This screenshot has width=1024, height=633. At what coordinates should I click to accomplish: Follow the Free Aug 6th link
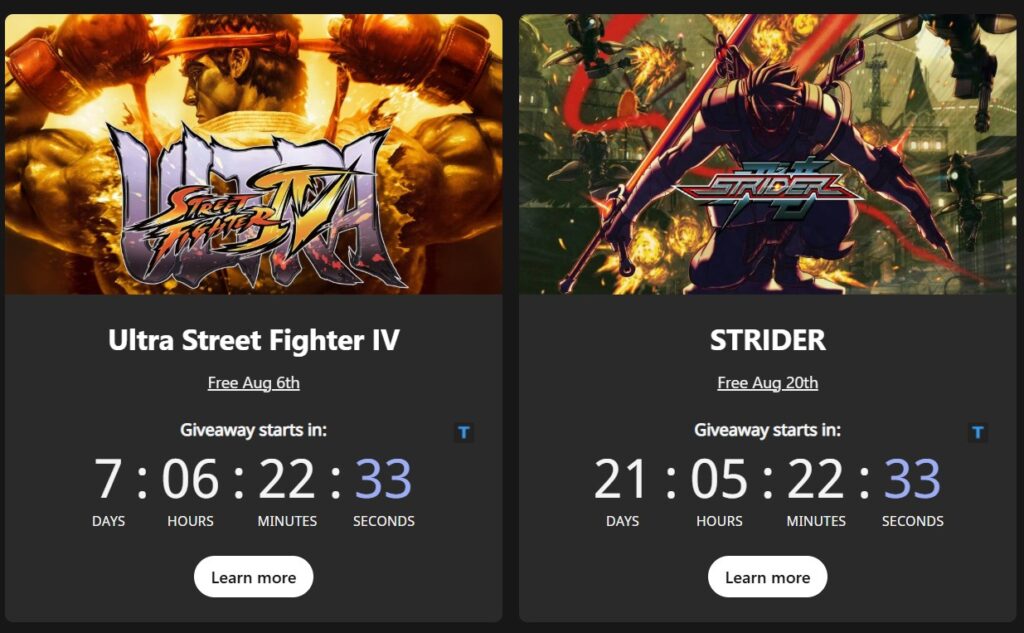tap(253, 383)
